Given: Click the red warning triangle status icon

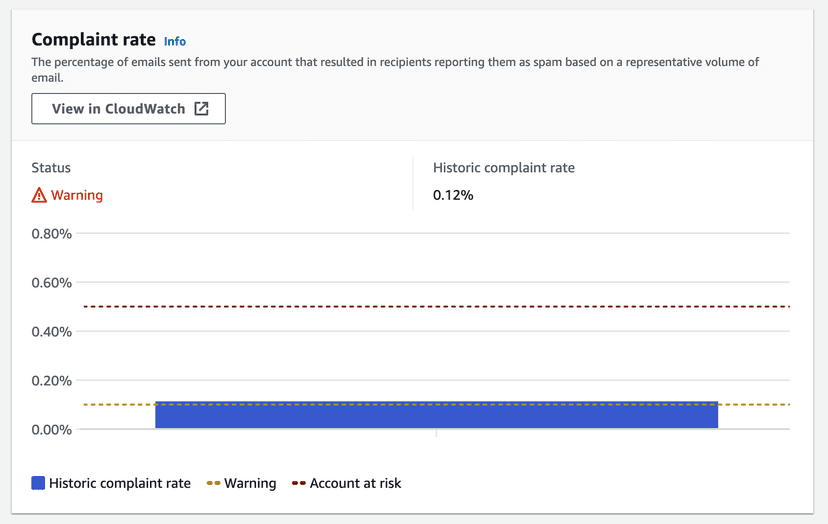Looking at the screenshot, I should (39, 196).
